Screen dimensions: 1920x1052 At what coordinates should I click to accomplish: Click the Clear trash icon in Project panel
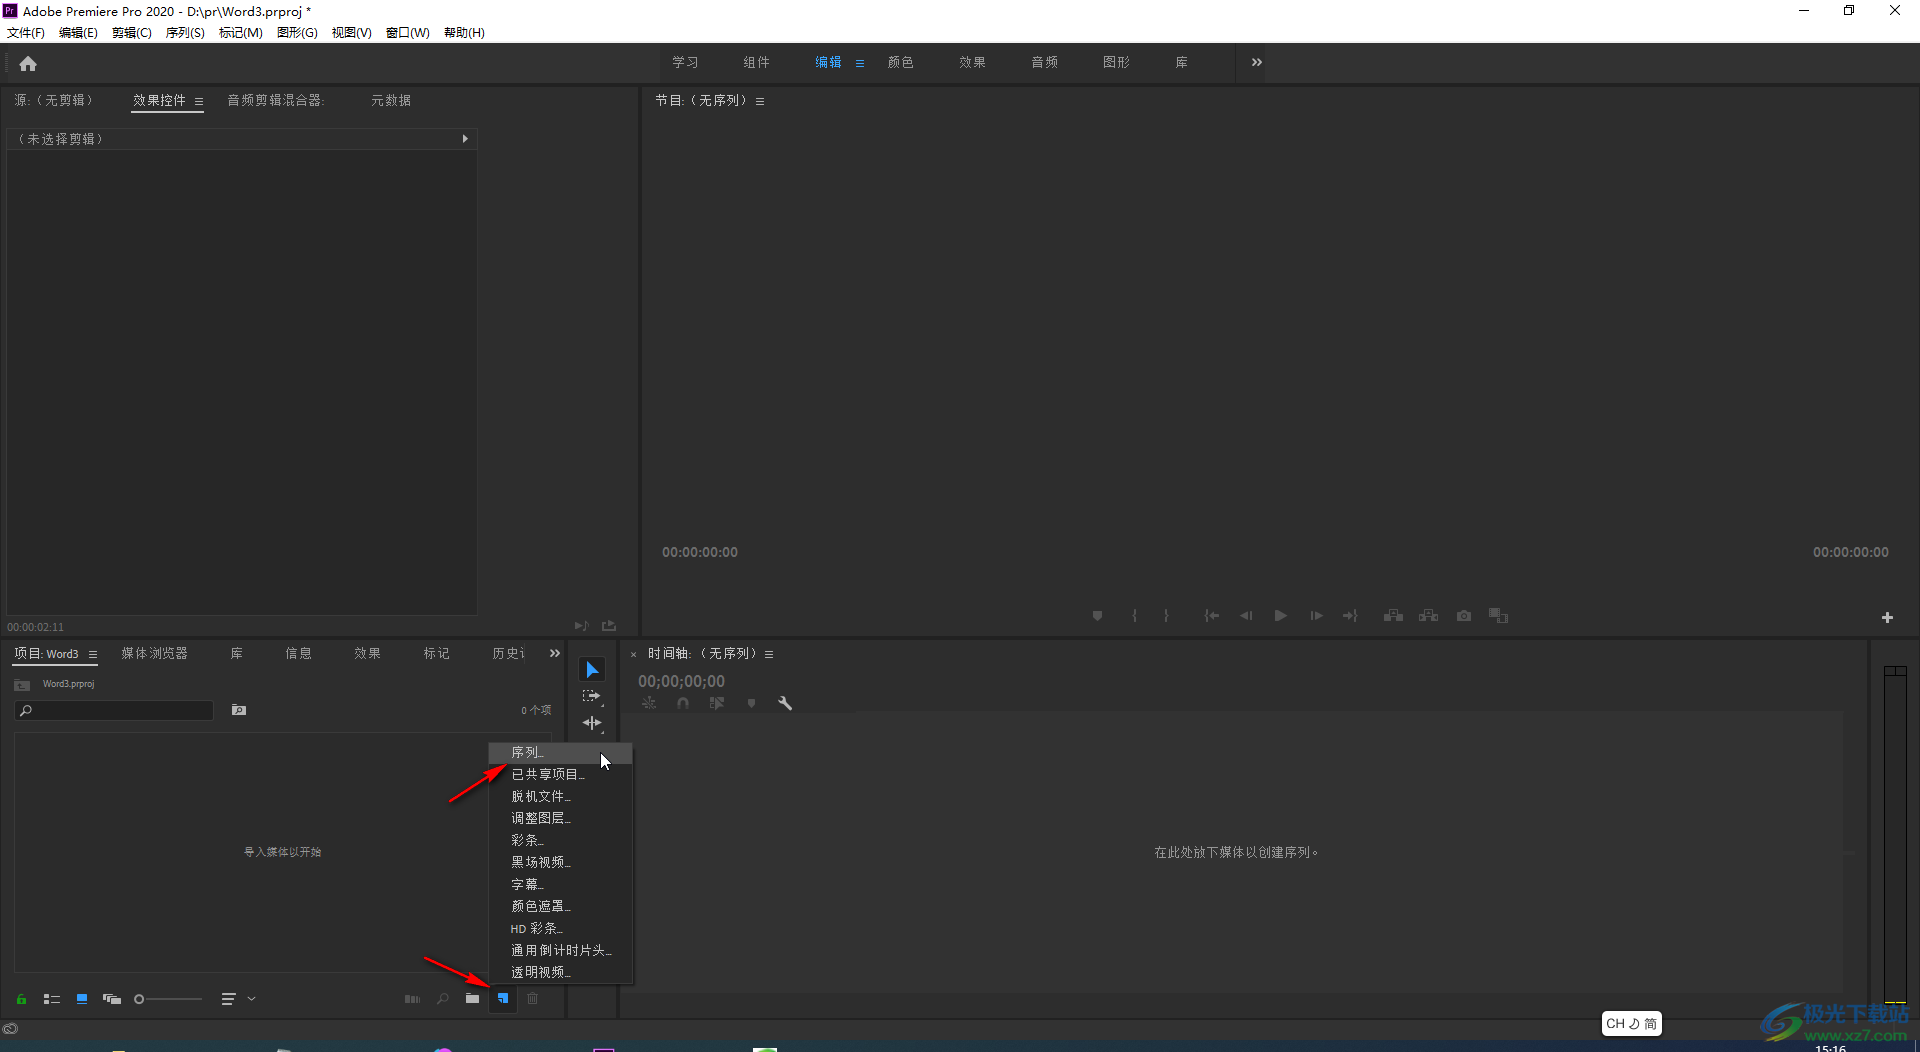(x=533, y=999)
